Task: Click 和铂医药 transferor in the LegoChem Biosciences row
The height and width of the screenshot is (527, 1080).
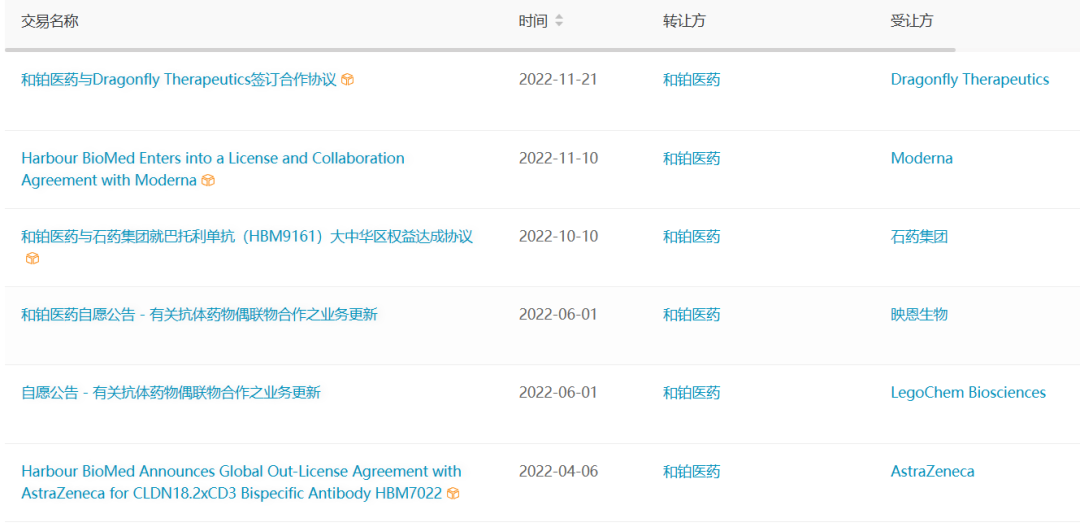Action: [x=692, y=393]
